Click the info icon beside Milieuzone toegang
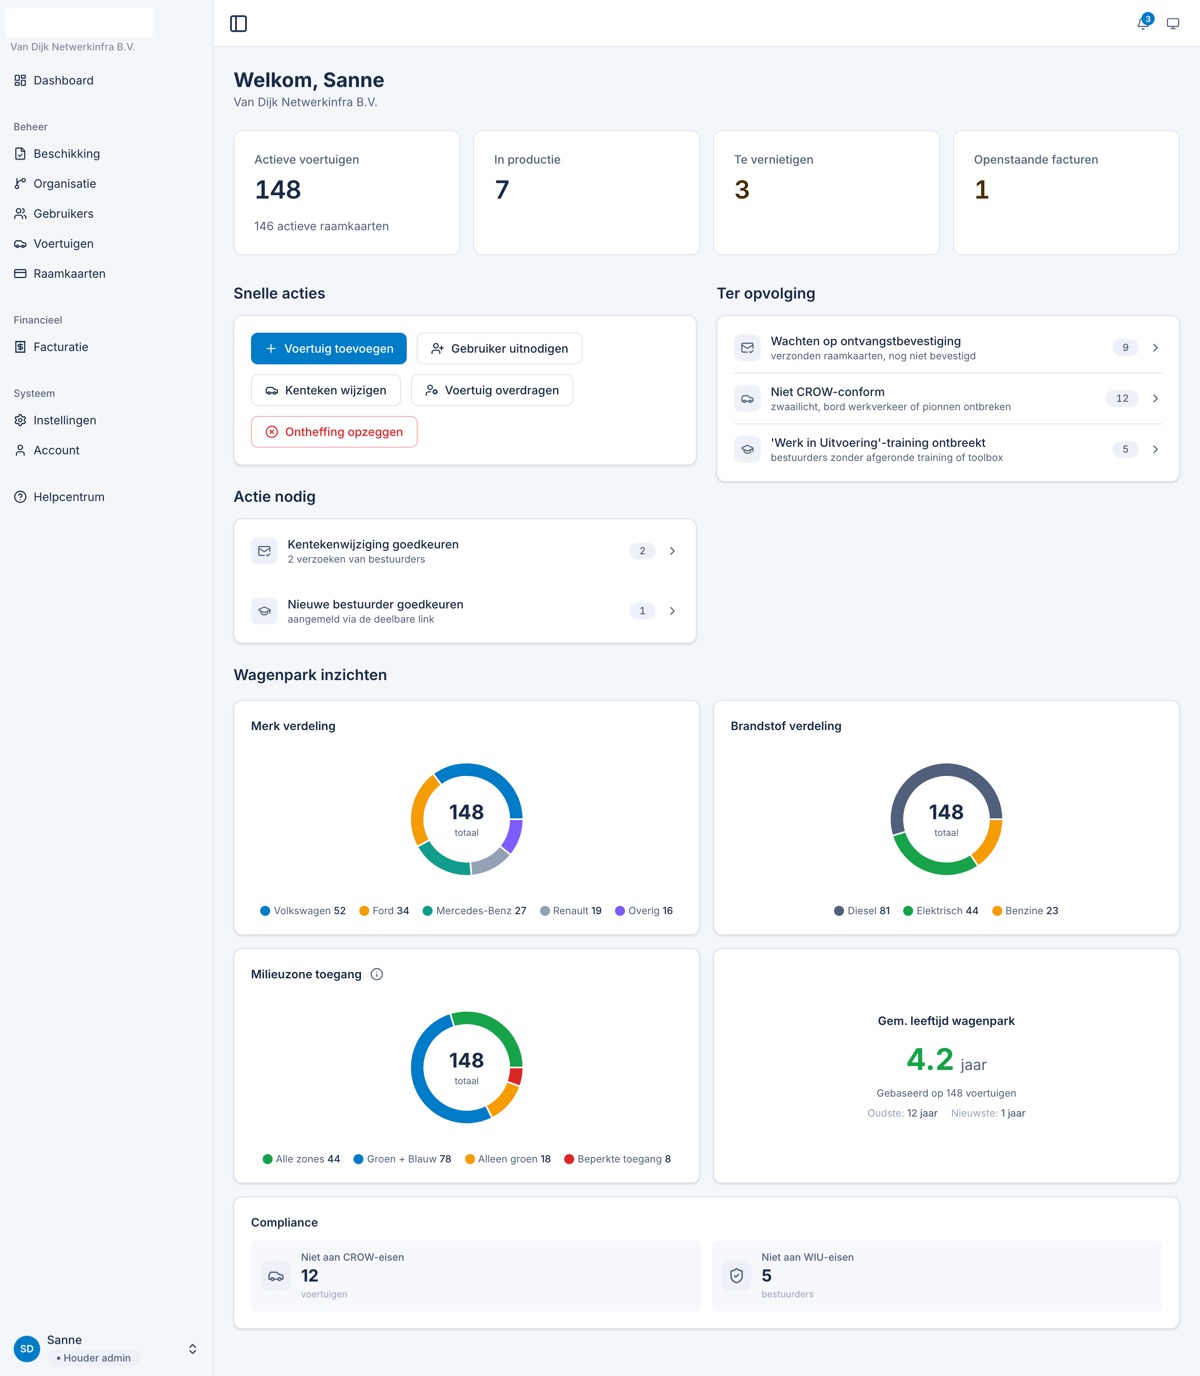The height and width of the screenshot is (1376, 1200). pos(377,974)
